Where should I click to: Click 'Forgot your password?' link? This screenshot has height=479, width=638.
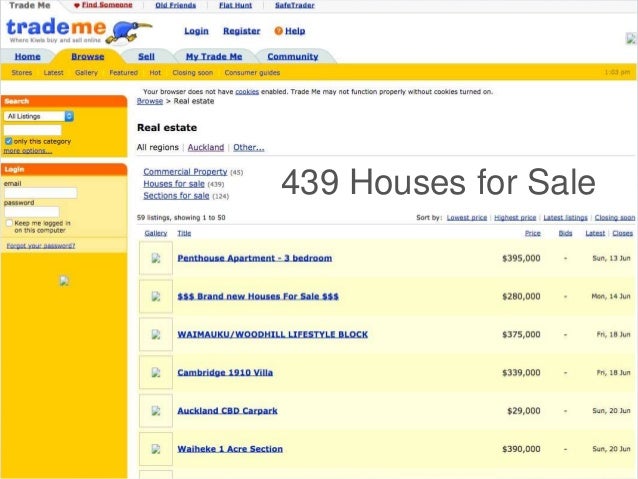tap(41, 246)
